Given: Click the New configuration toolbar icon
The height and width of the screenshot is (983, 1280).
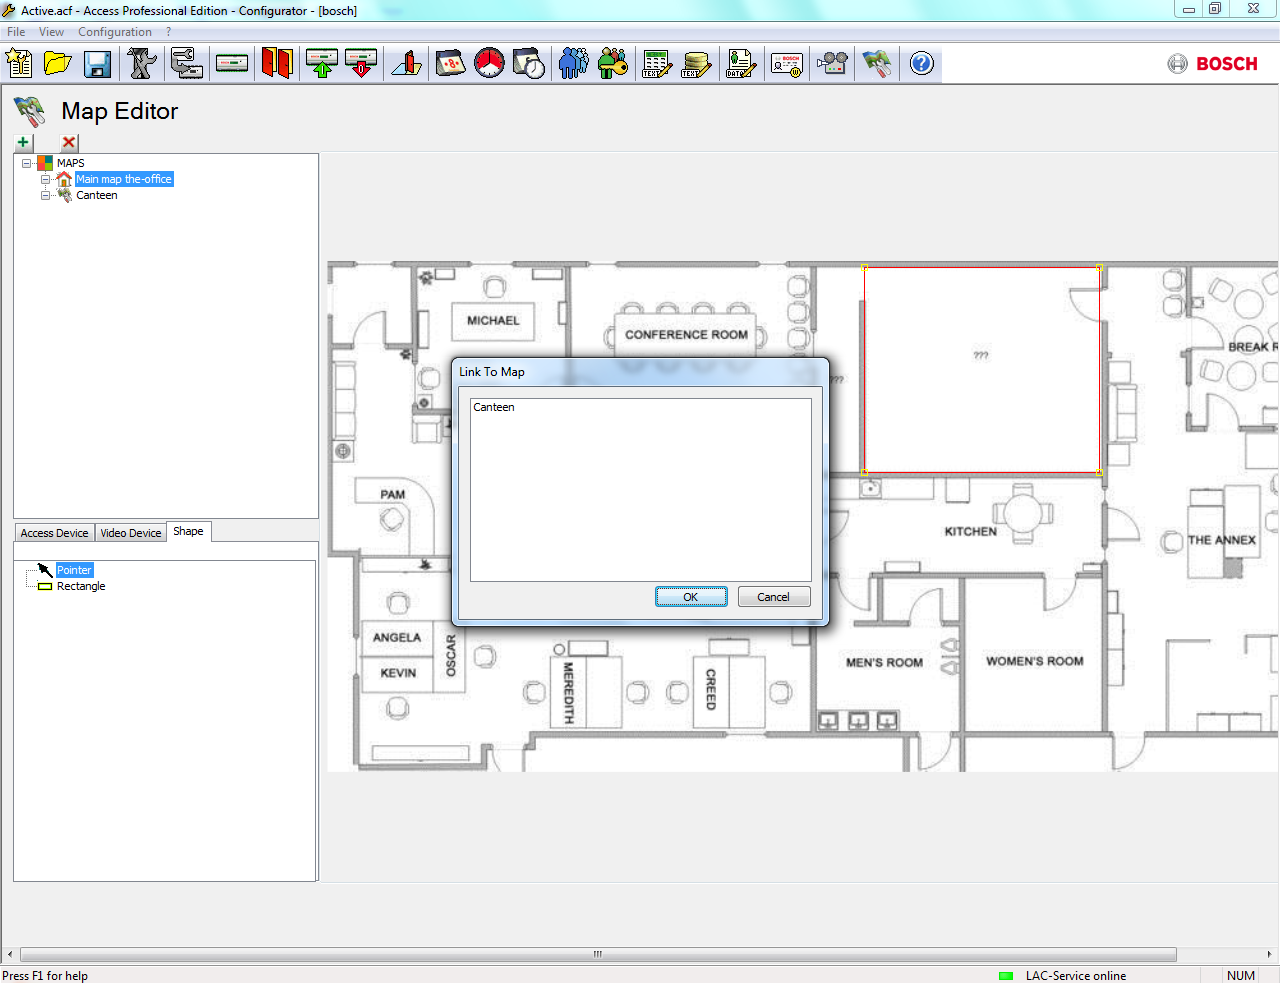Looking at the screenshot, I should point(19,63).
